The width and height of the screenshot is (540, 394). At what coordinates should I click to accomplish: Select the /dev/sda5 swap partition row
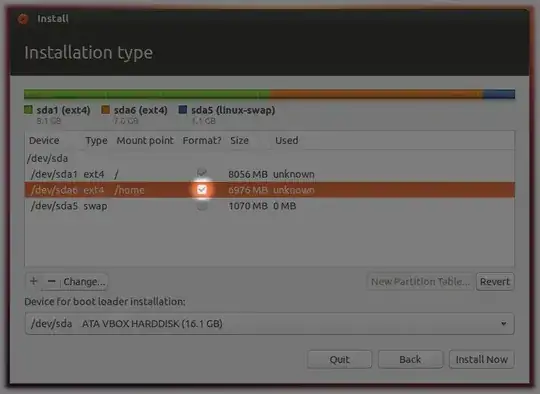(270, 206)
